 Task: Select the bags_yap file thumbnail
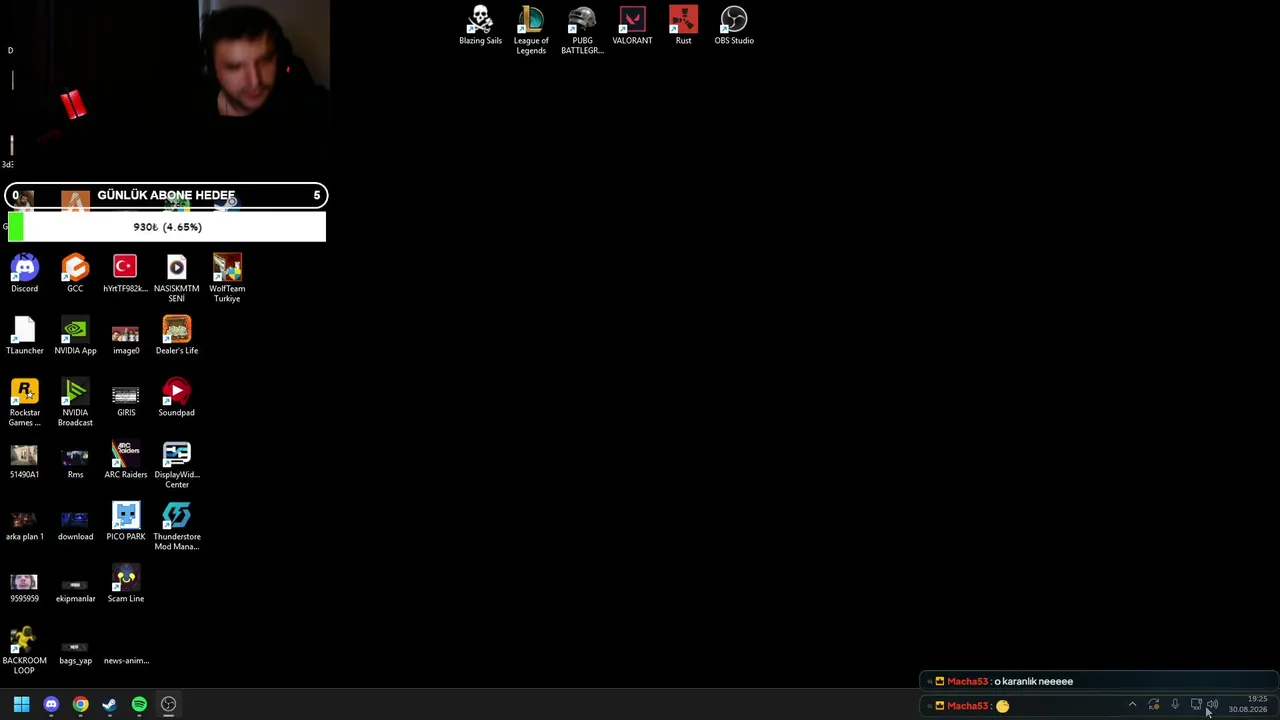tap(75, 646)
